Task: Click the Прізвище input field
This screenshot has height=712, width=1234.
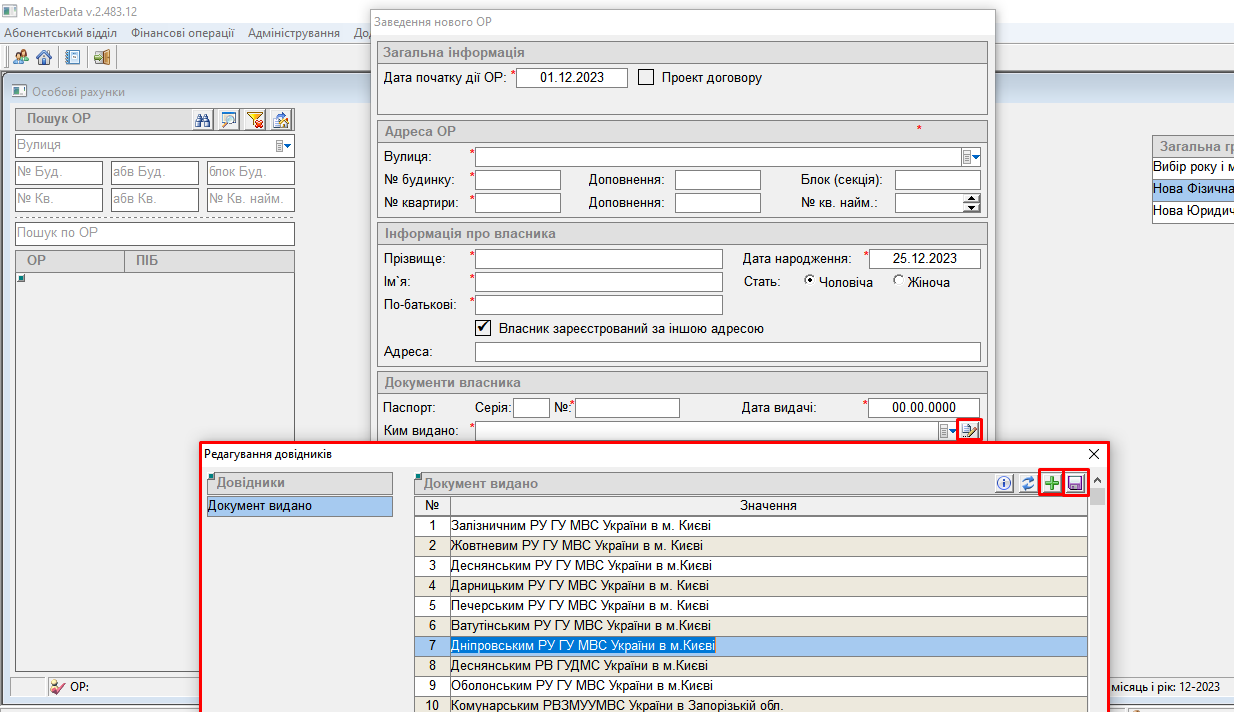Action: pyautogui.click(x=598, y=258)
